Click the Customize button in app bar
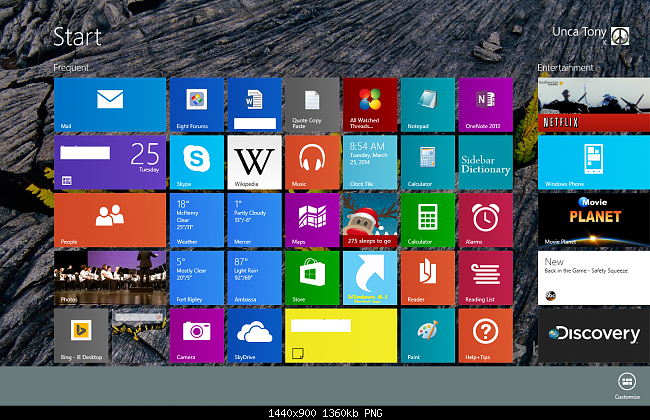This screenshot has height=420, width=650. 627,386
